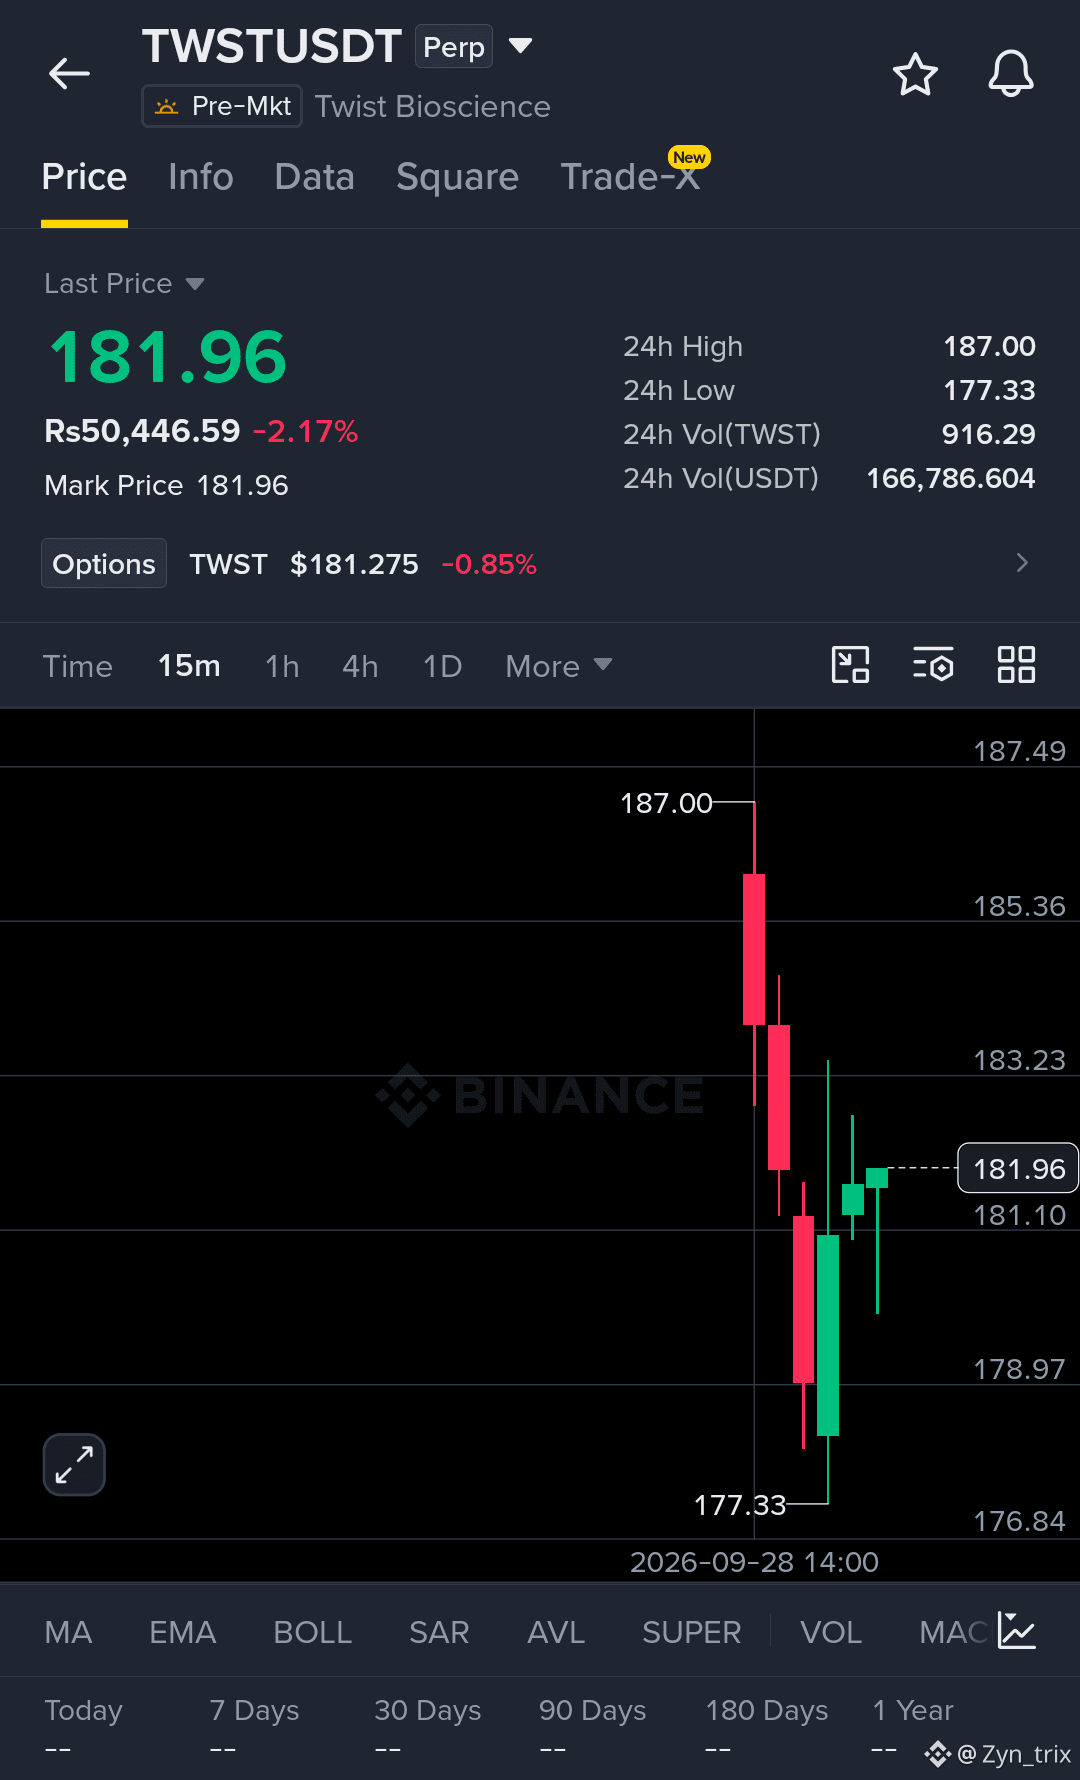Toggle the VOL indicator

click(830, 1632)
